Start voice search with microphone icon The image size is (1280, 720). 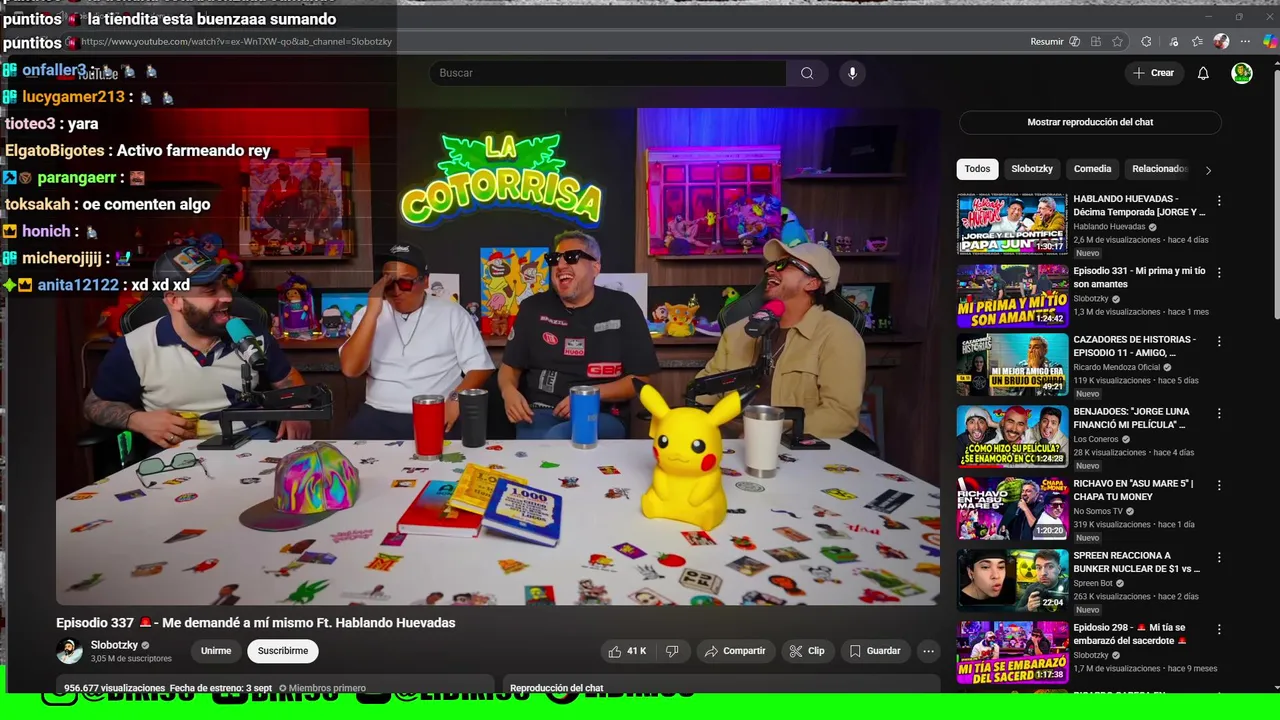coord(852,73)
